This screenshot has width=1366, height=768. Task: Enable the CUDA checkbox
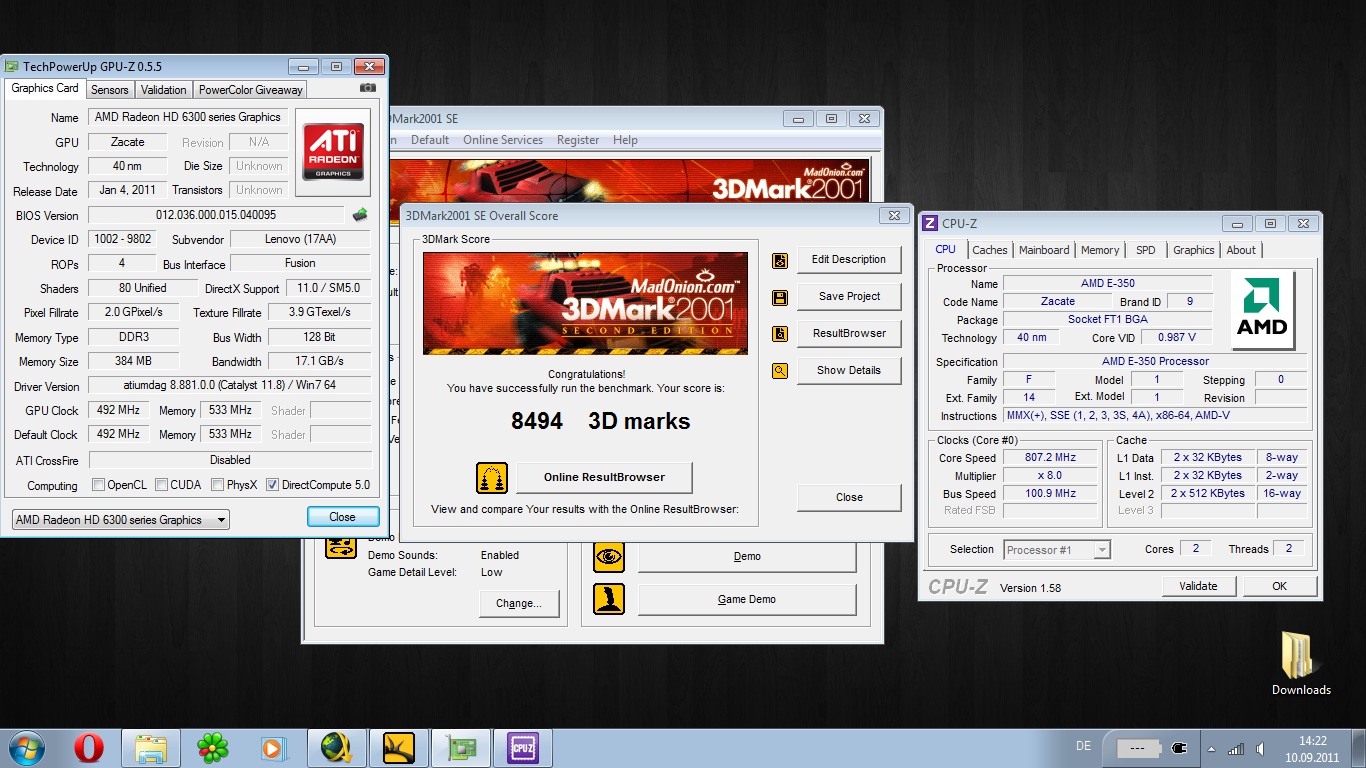pos(162,485)
